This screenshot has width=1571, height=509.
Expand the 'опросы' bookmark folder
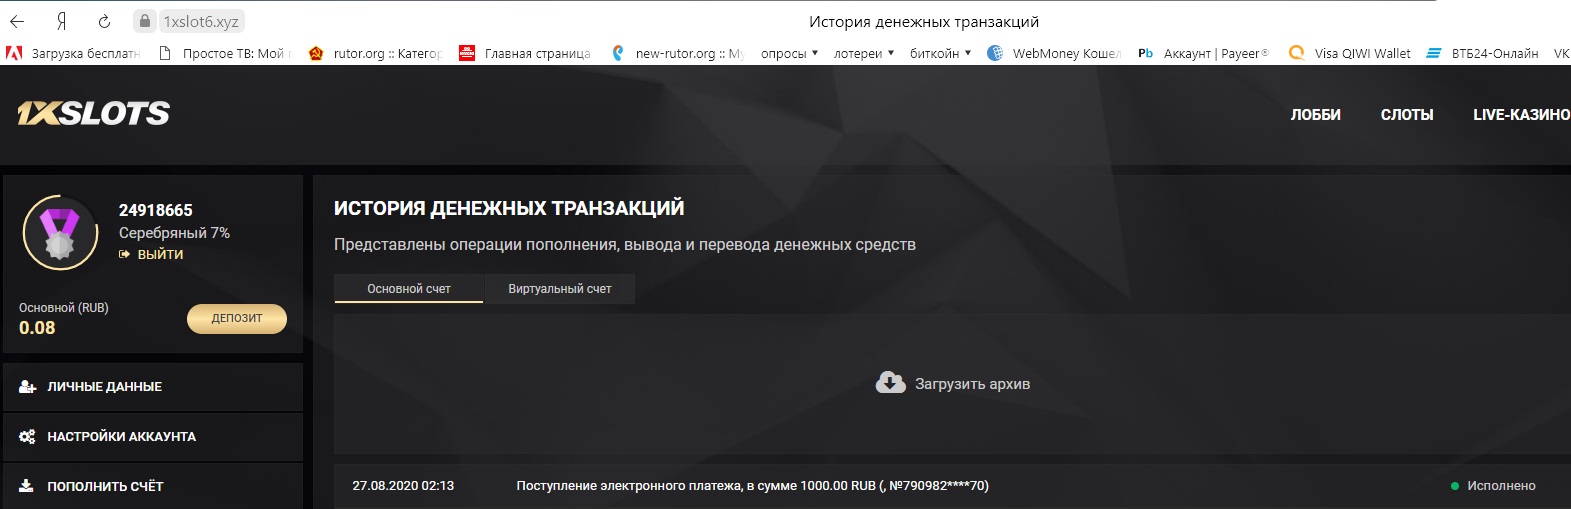tap(789, 53)
